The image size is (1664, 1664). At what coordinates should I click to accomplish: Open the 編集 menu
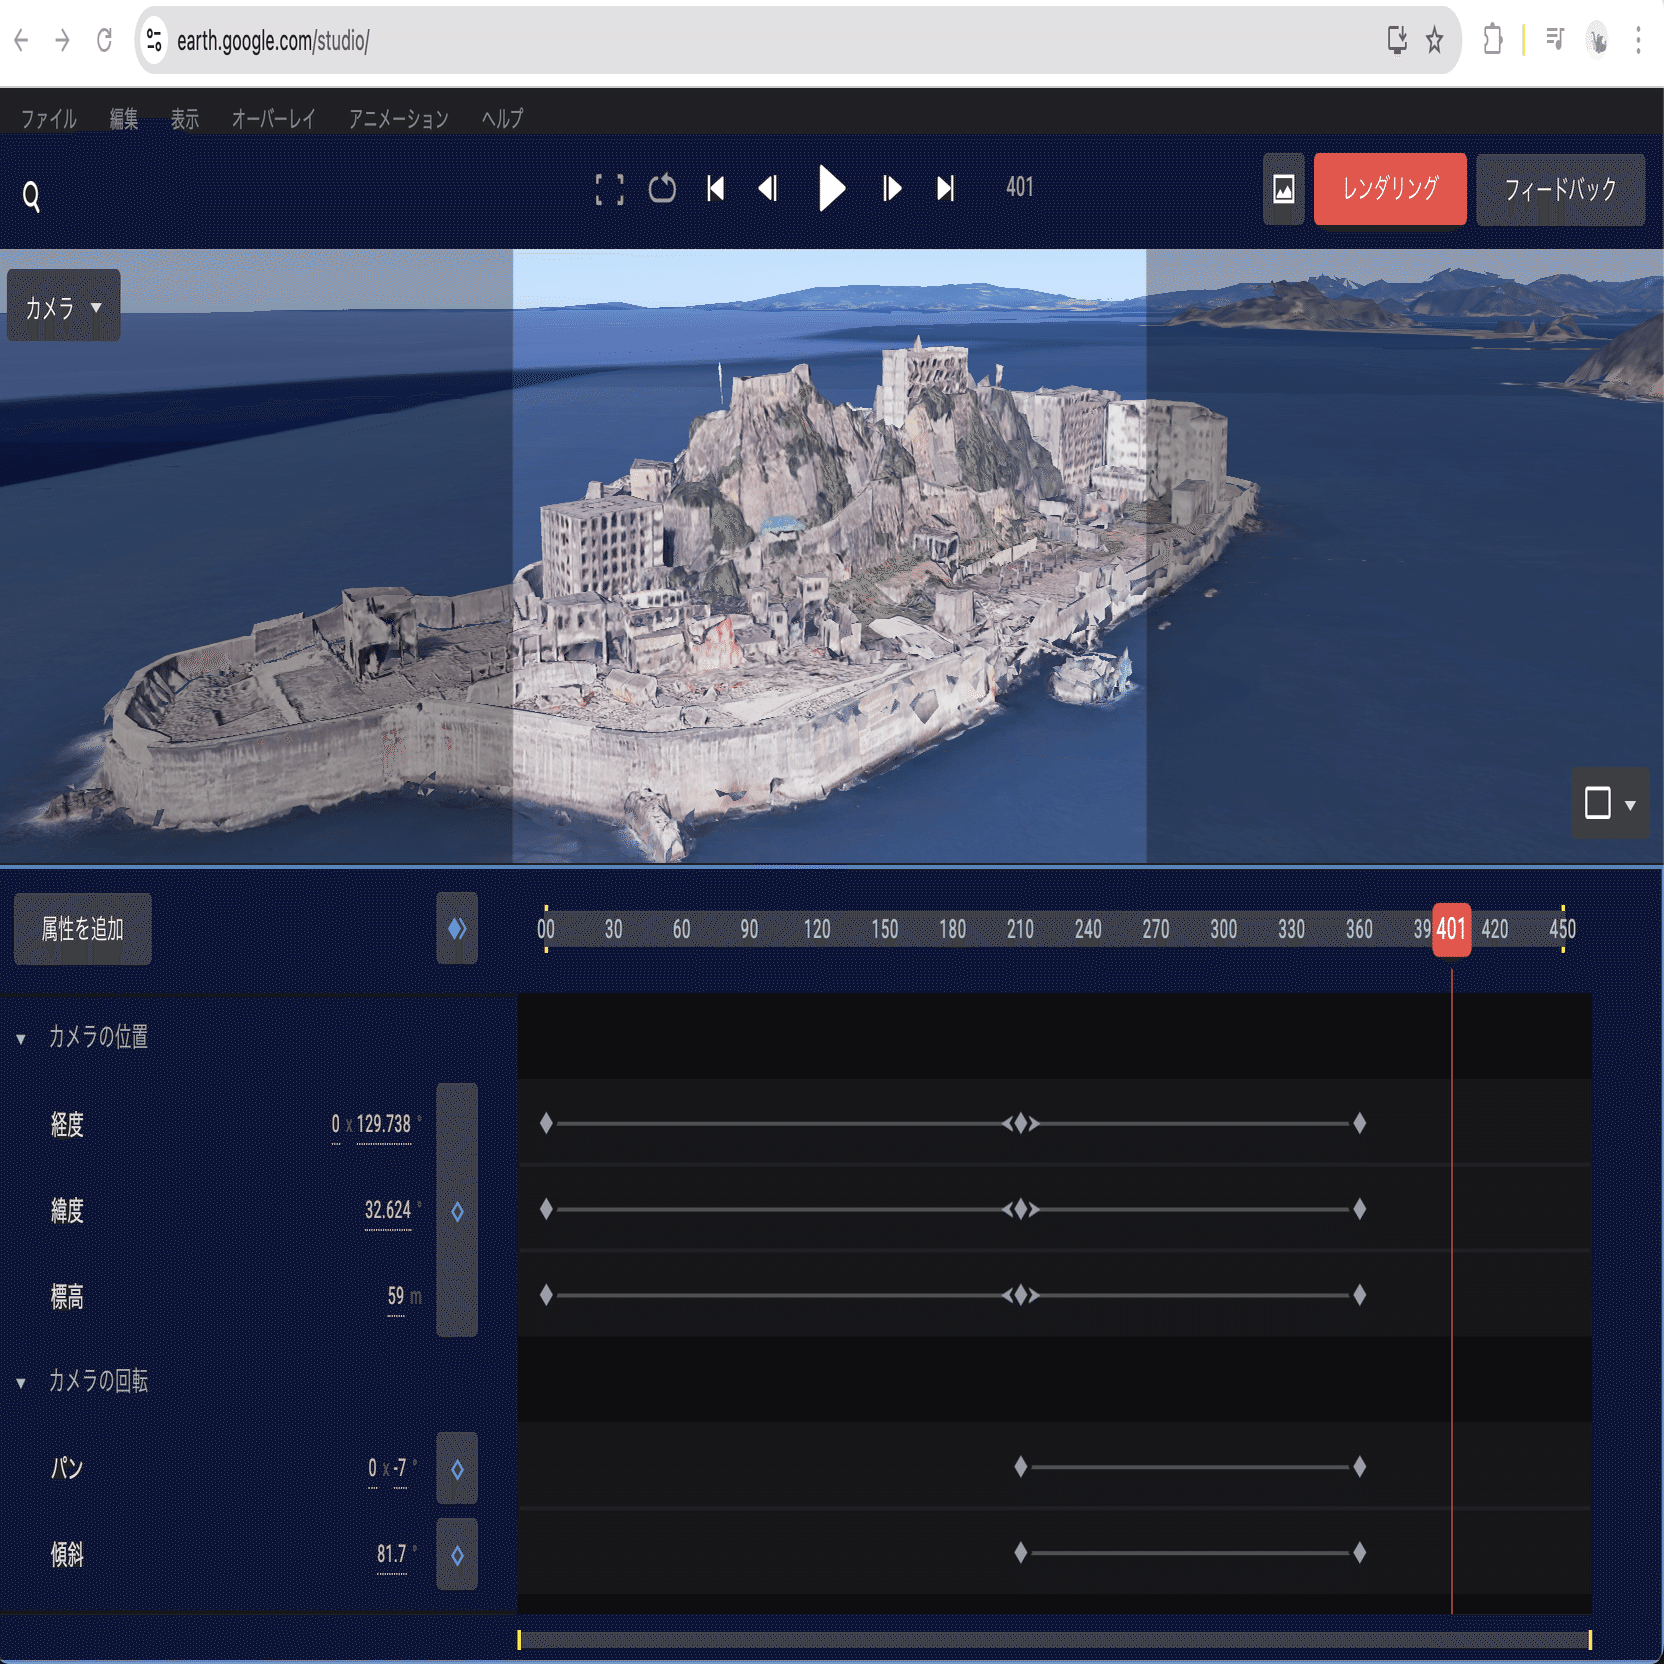click(x=124, y=119)
